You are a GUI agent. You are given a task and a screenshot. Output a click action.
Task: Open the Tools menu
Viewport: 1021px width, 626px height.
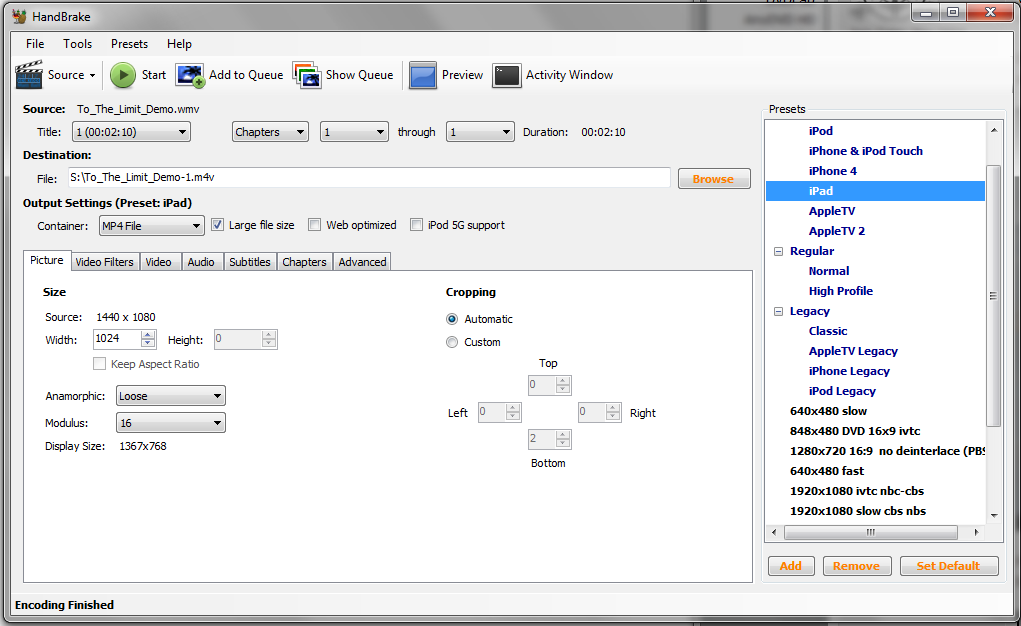(x=77, y=44)
